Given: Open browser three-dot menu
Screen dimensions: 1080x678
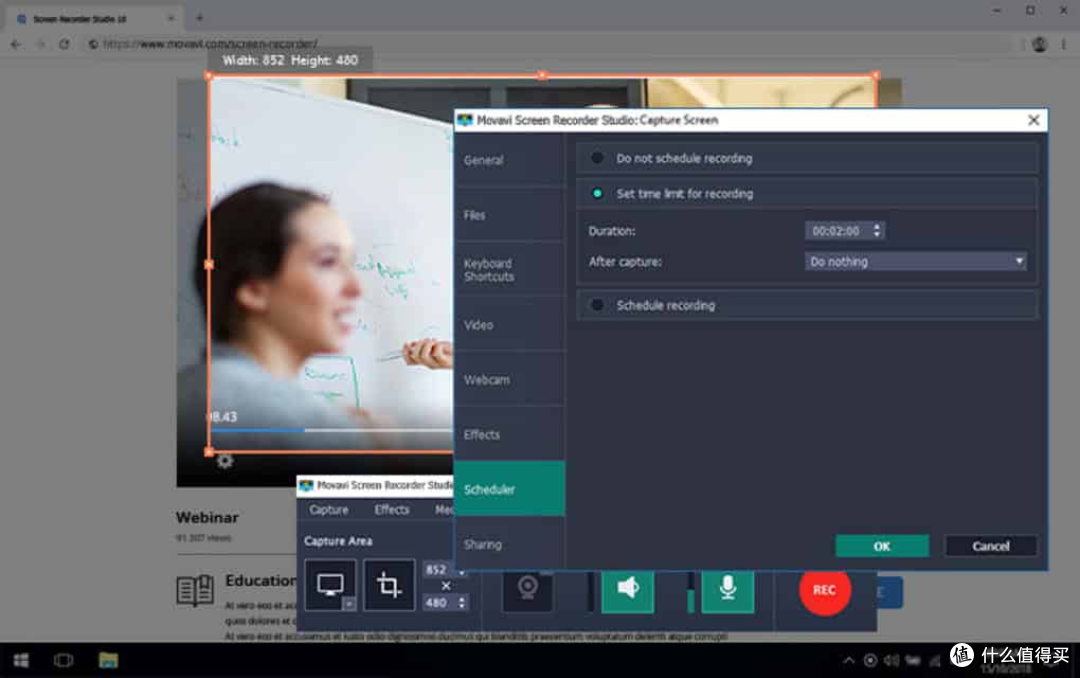Looking at the screenshot, I should (1063, 44).
